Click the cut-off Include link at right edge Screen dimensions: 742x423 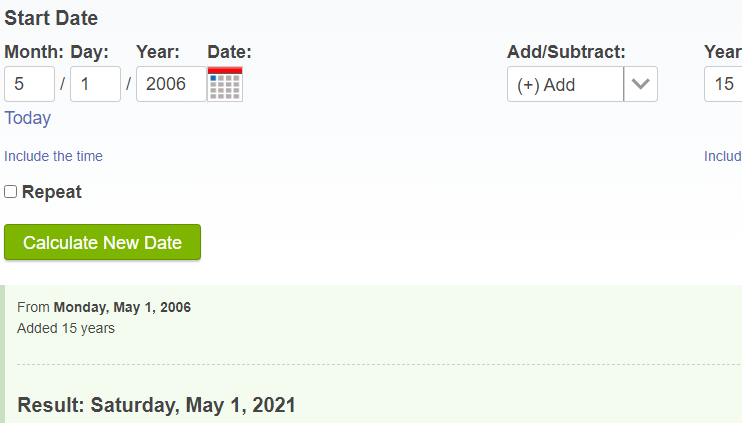[723, 156]
